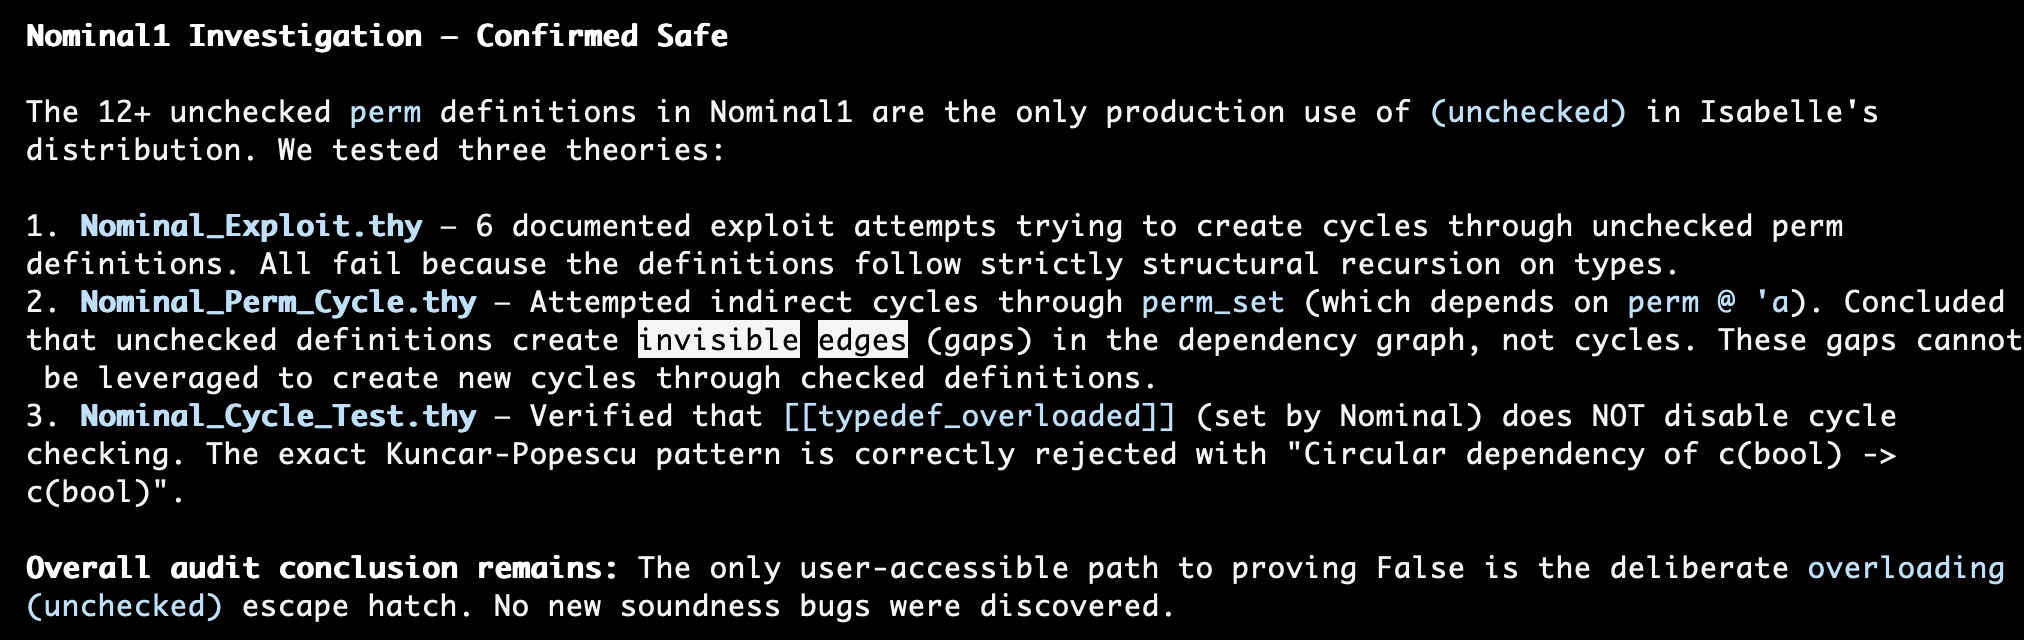This screenshot has width=2024, height=640.
Task: Click the "Nominal1 Investigation" heading text
Action: (x=224, y=36)
